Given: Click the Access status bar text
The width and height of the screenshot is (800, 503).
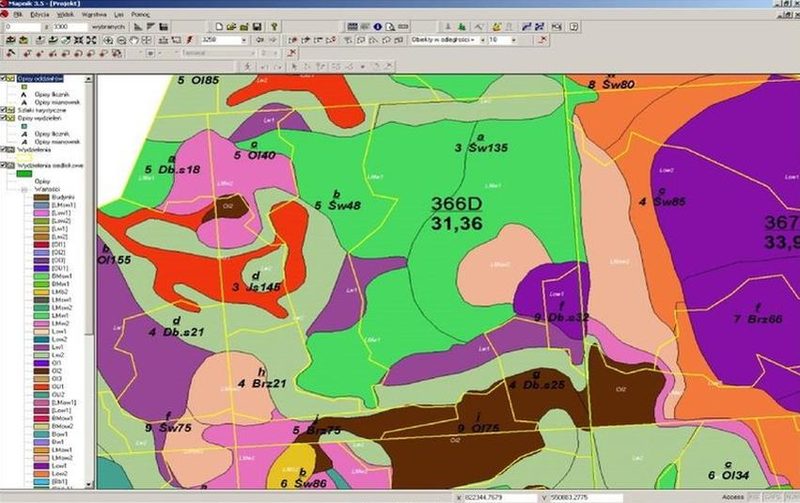Looking at the screenshot, I should pos(732,497).
